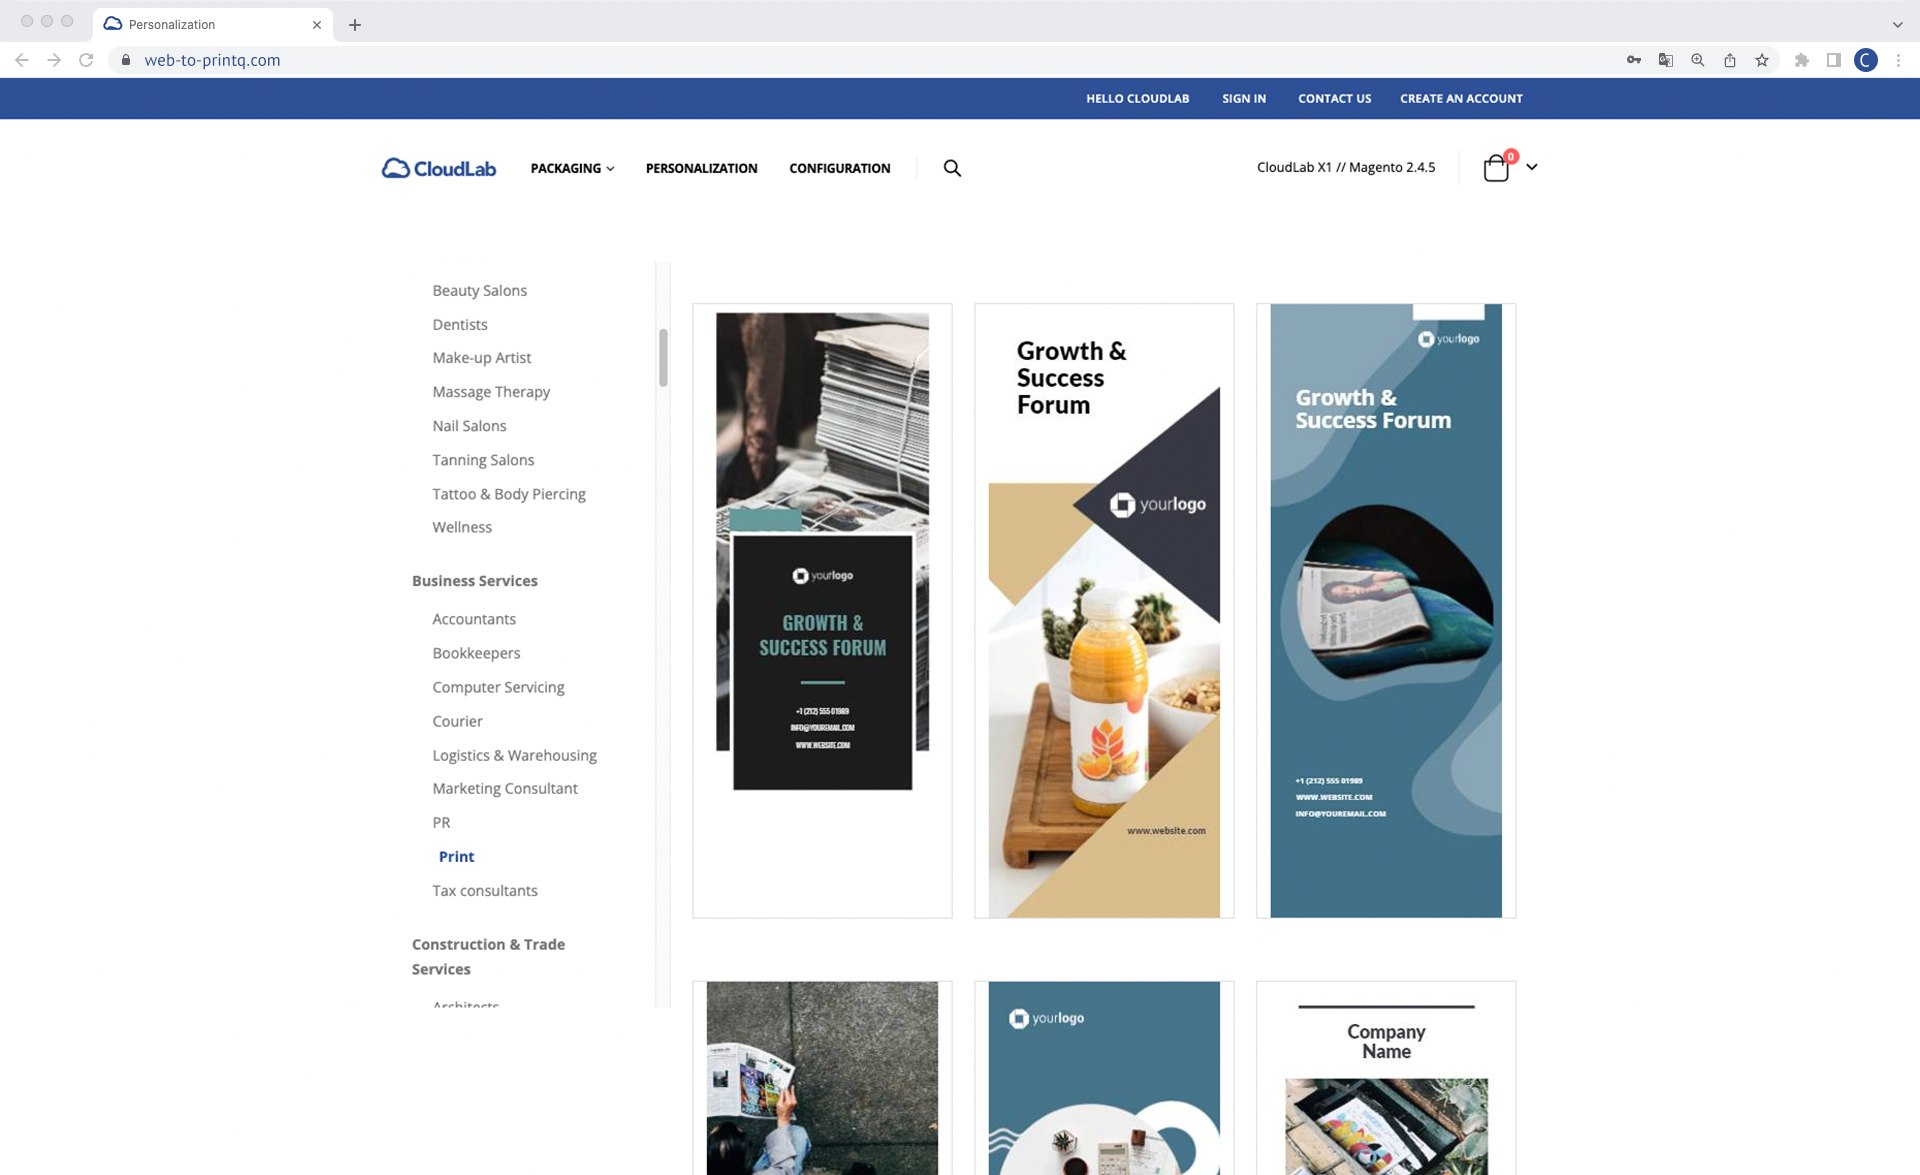Click the padlock icon in address bar

125,60
